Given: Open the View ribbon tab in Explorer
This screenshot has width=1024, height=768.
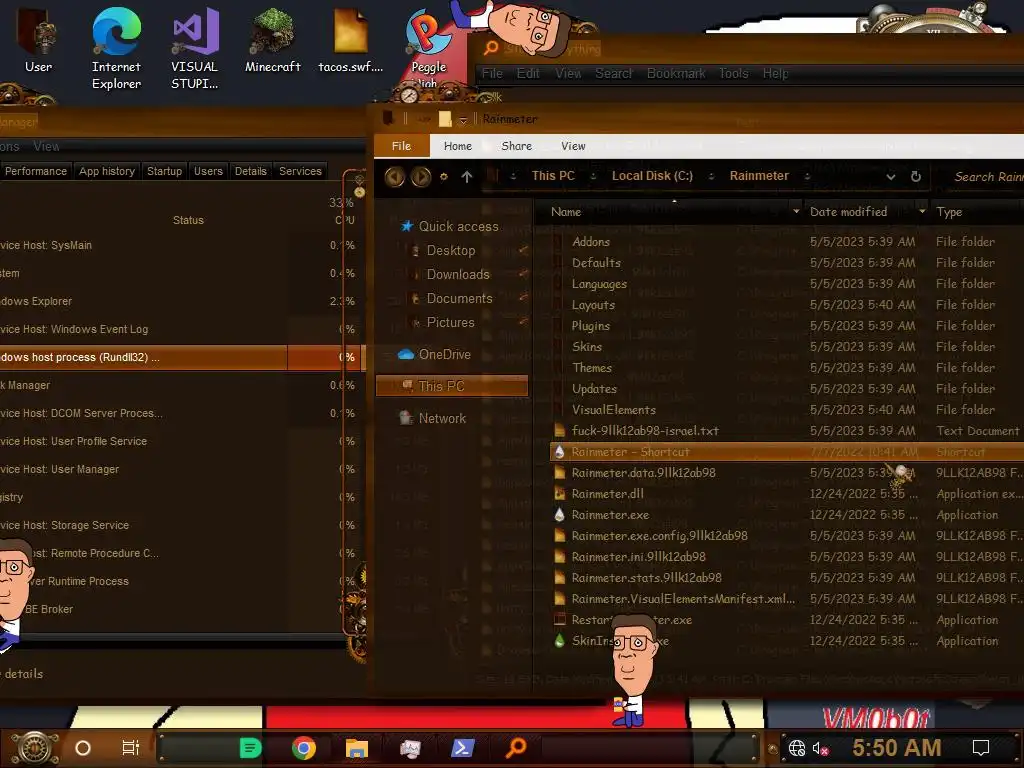Looking at the screenshot, I should [573, 146].
